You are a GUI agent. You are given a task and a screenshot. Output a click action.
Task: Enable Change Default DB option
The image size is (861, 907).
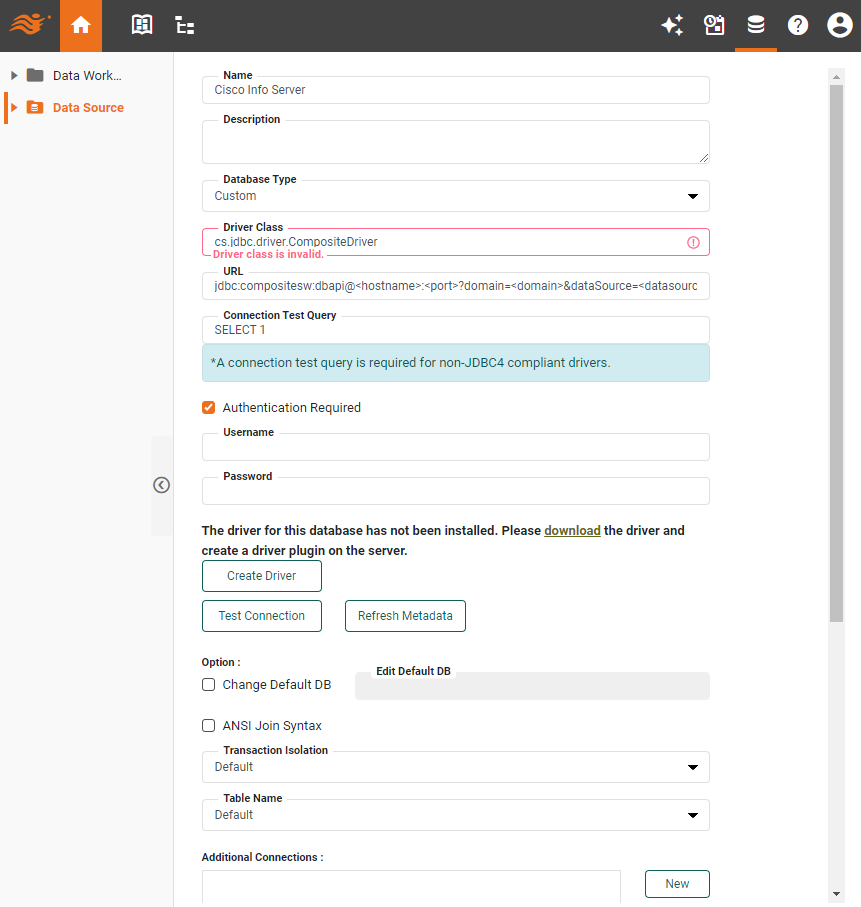208,684
